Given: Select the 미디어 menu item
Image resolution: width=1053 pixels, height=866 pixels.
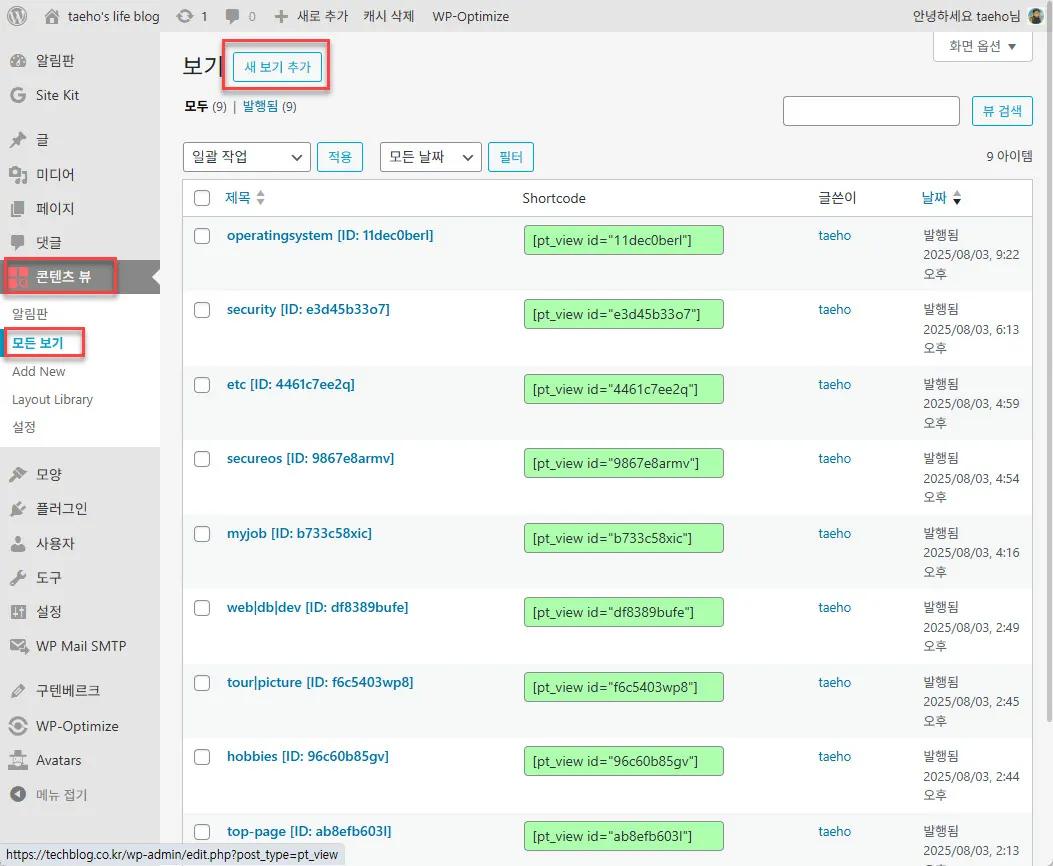Looking at the screenshot, I should click(55, 175).
